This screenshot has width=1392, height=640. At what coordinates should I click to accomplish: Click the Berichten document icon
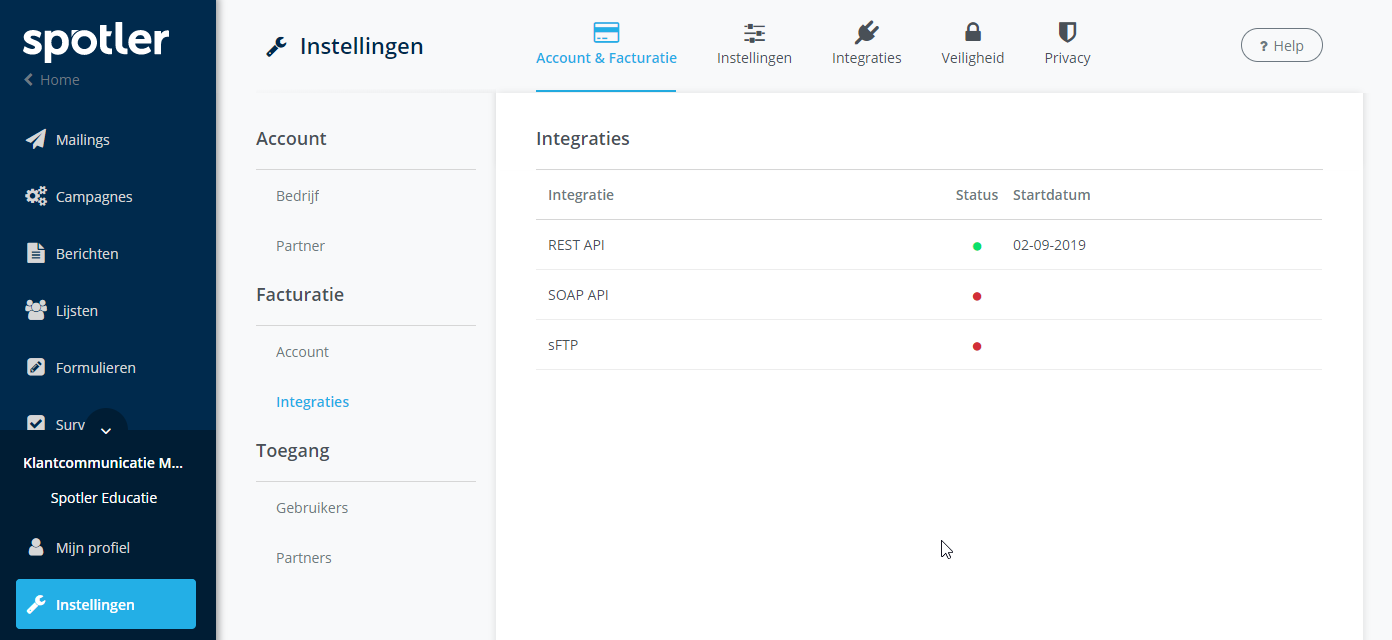[x=36, y=253]
